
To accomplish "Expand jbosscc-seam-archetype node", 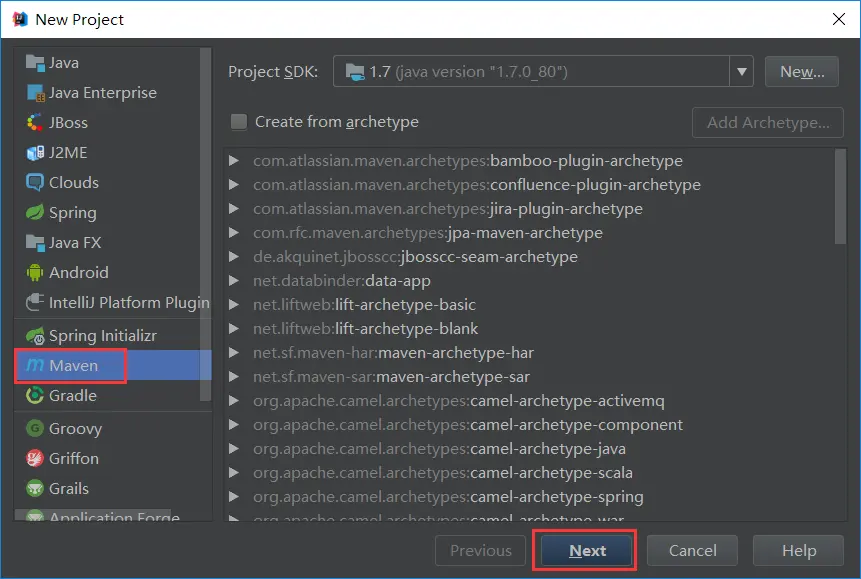I will 234,257.
